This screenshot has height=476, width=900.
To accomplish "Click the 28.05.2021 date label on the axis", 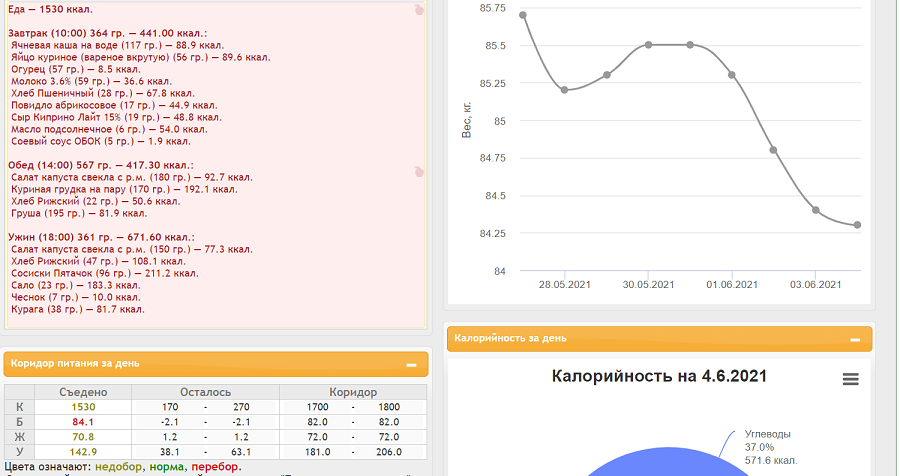I will coord(565,285).
